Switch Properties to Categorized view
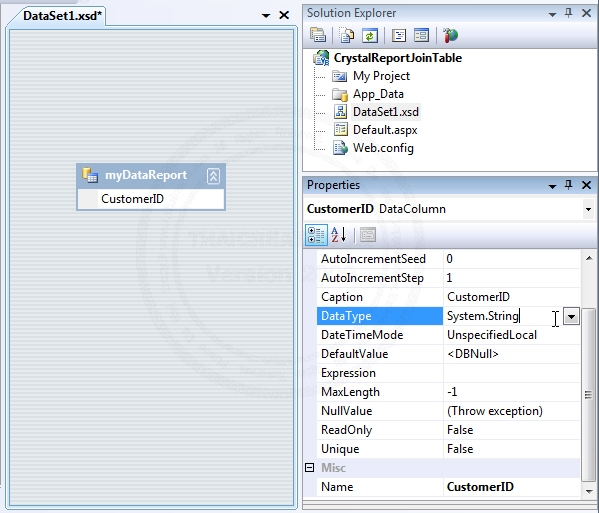 [316, 235]
